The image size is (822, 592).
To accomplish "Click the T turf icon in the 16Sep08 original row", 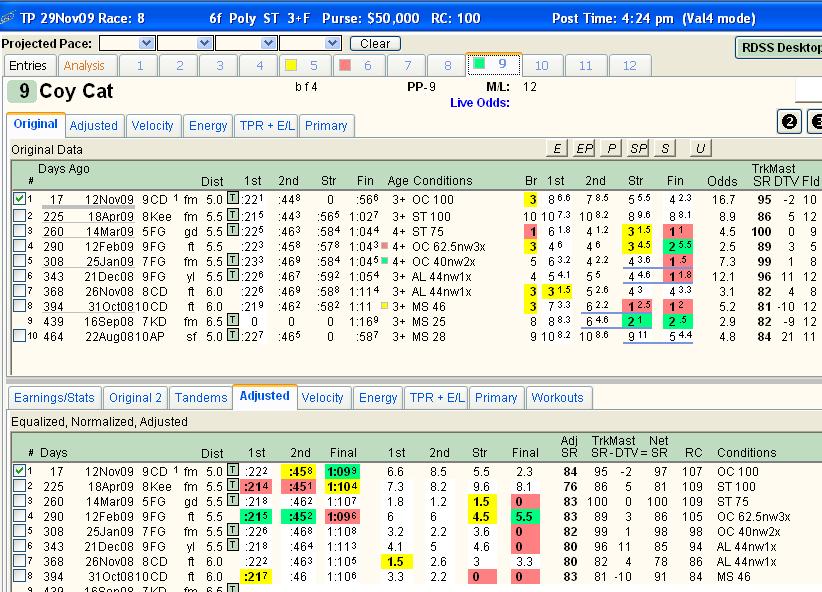I will click(x=233, y=320).
